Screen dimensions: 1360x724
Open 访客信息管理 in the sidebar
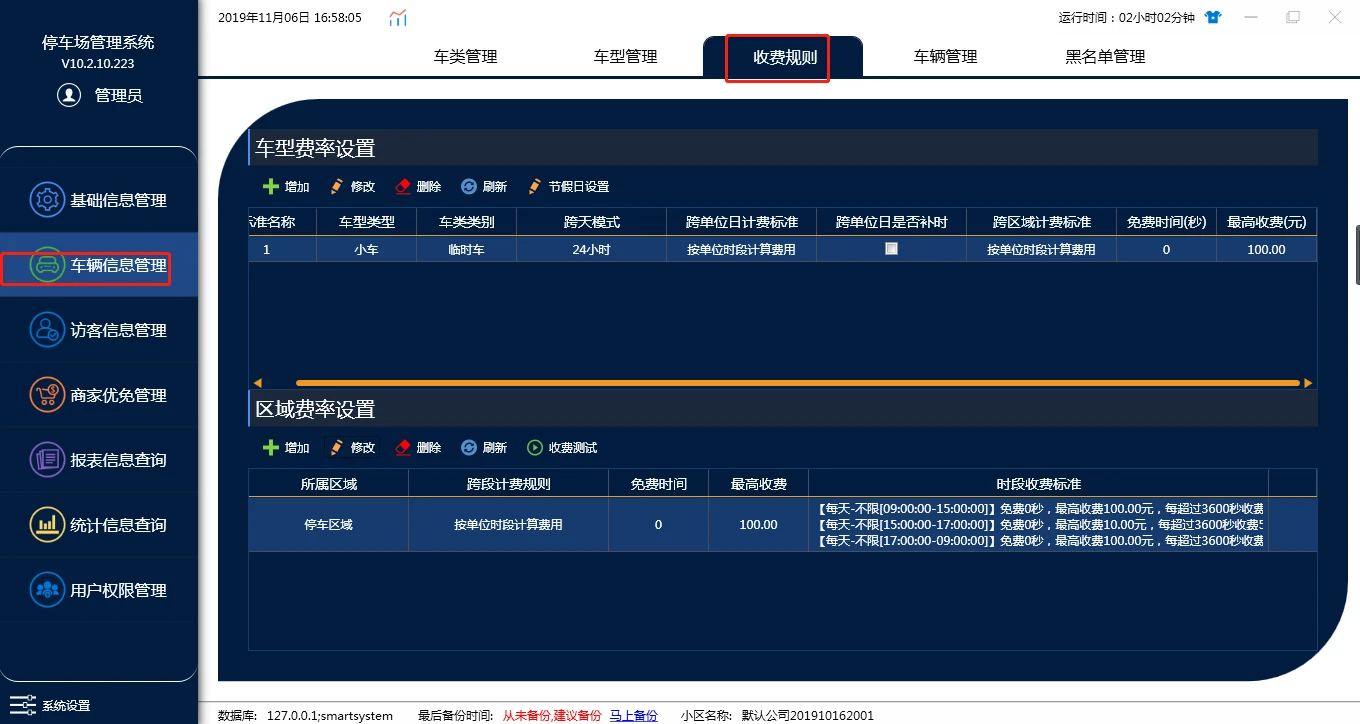pyautogui.click(x=98, y=330)
